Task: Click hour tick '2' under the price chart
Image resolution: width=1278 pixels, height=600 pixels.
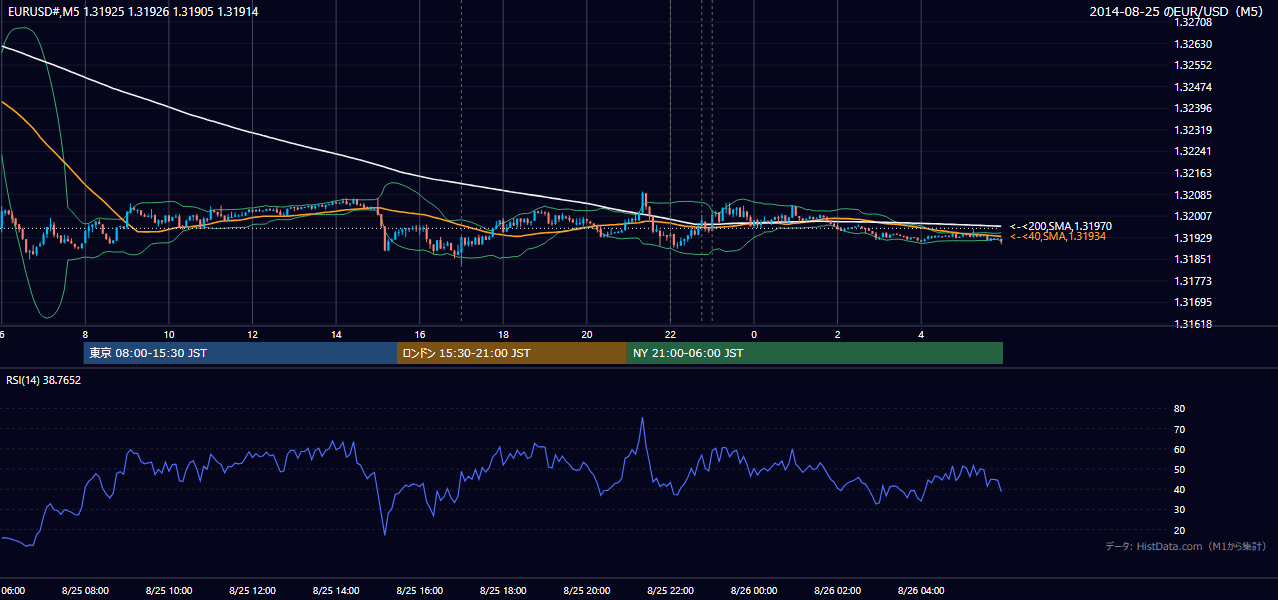Action: pos(838,334)
